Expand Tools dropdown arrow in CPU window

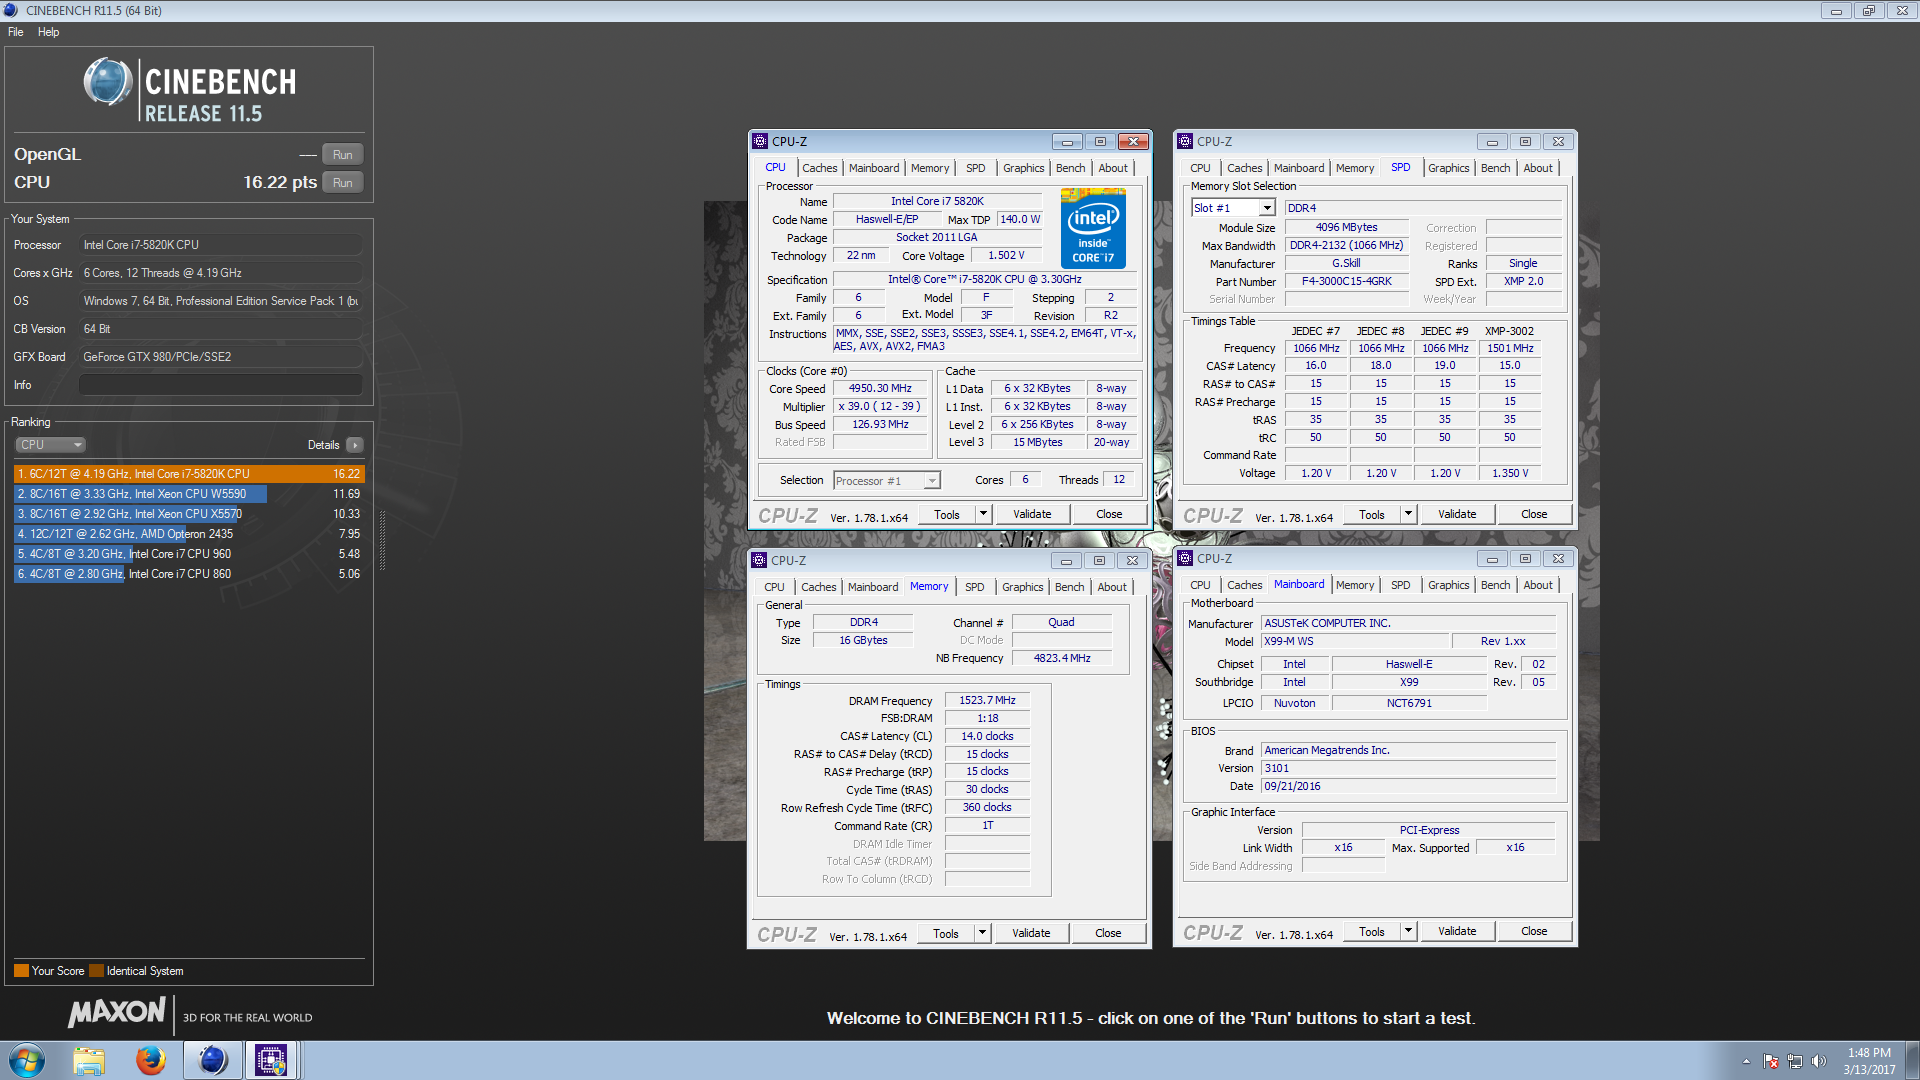point(983,514)
